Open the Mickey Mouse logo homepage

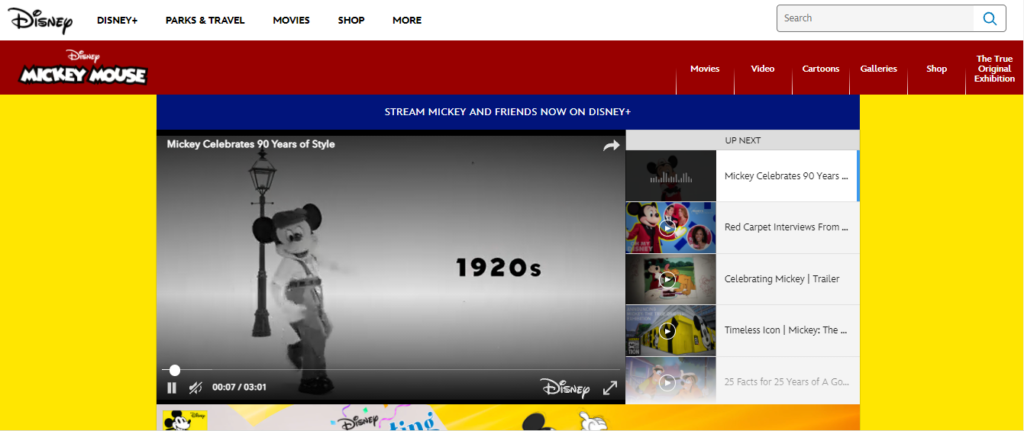point(83,68)
